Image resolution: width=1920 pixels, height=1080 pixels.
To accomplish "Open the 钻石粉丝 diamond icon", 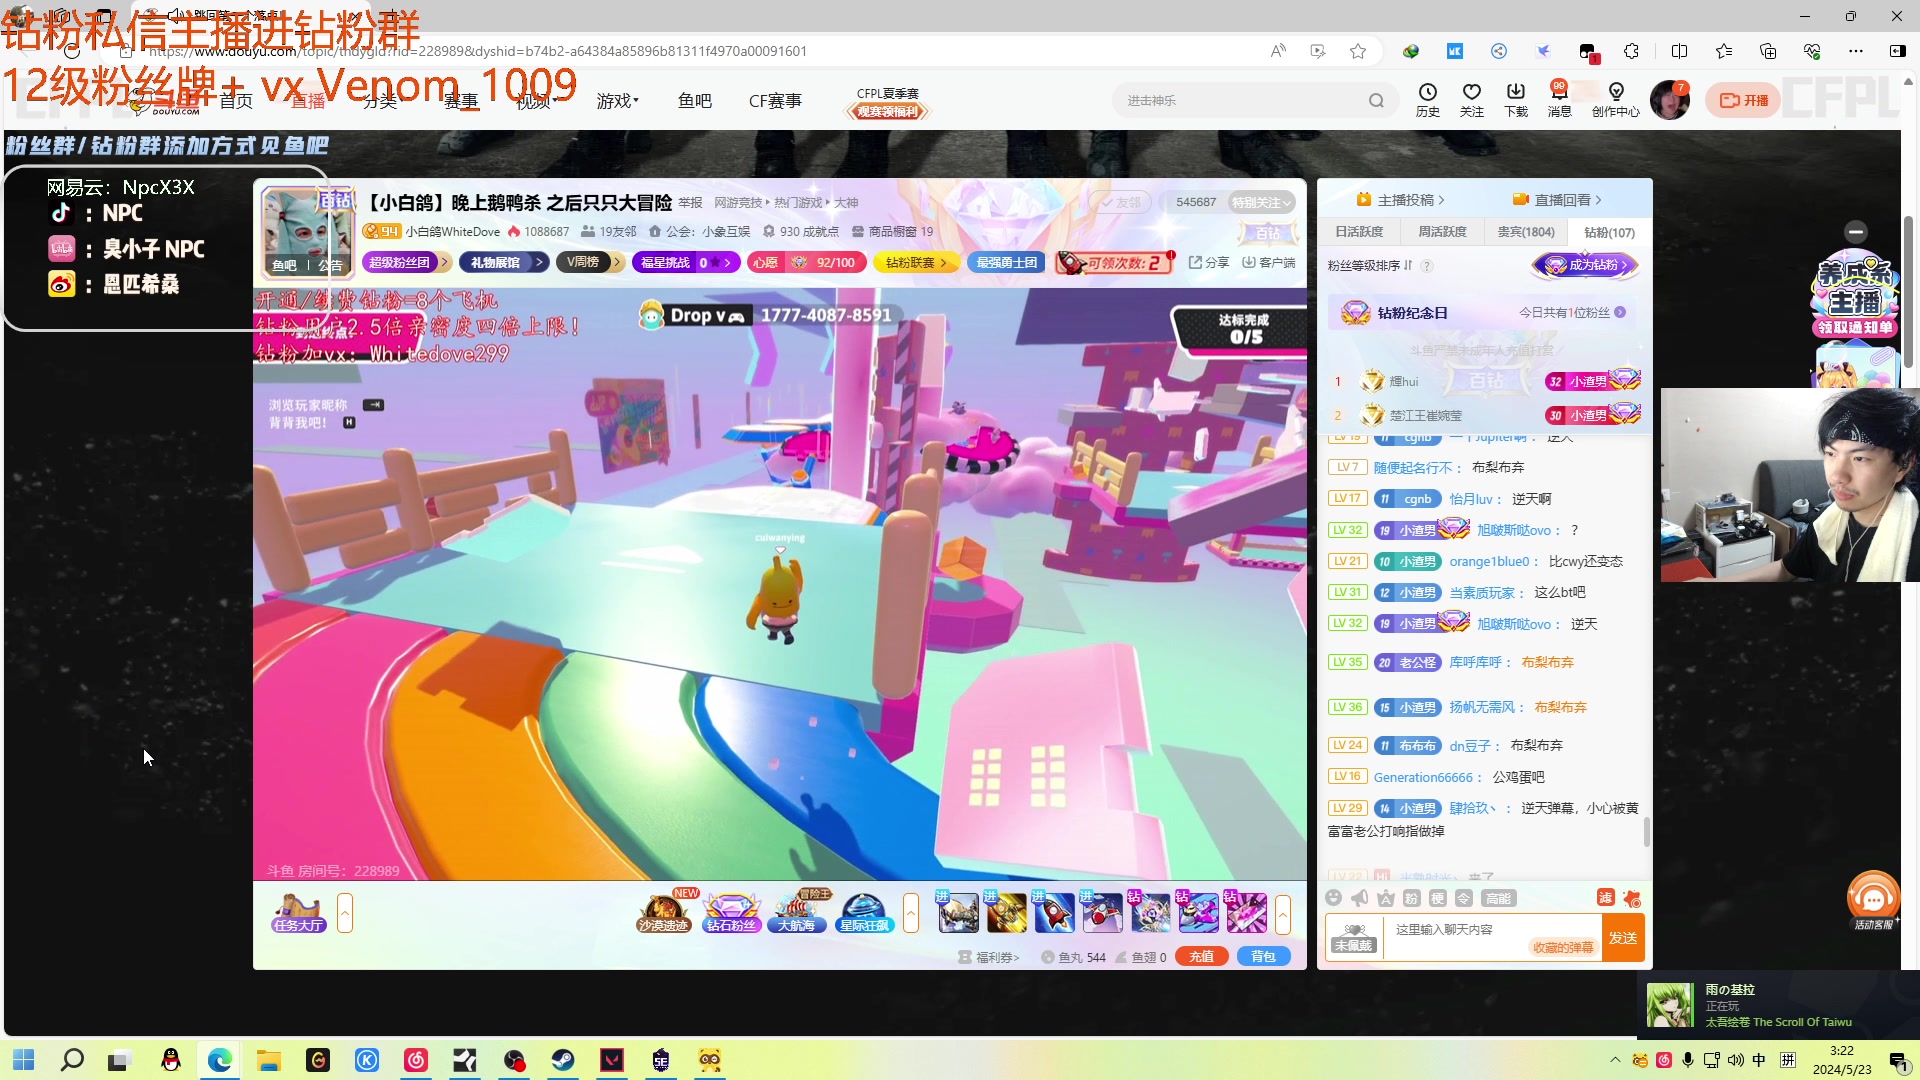I will 731,913.
